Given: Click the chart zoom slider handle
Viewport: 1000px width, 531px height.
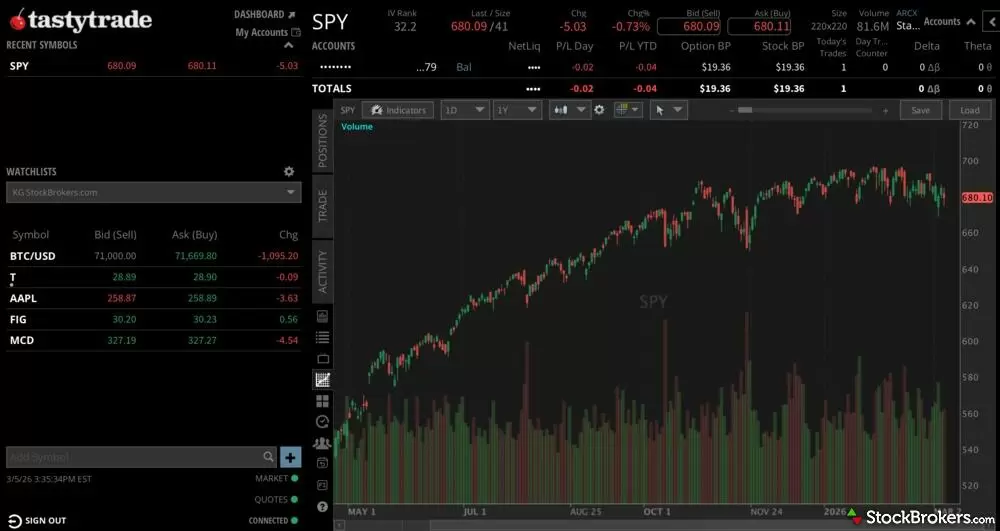Looking at the screenshot, I should (x=744, y=110).
